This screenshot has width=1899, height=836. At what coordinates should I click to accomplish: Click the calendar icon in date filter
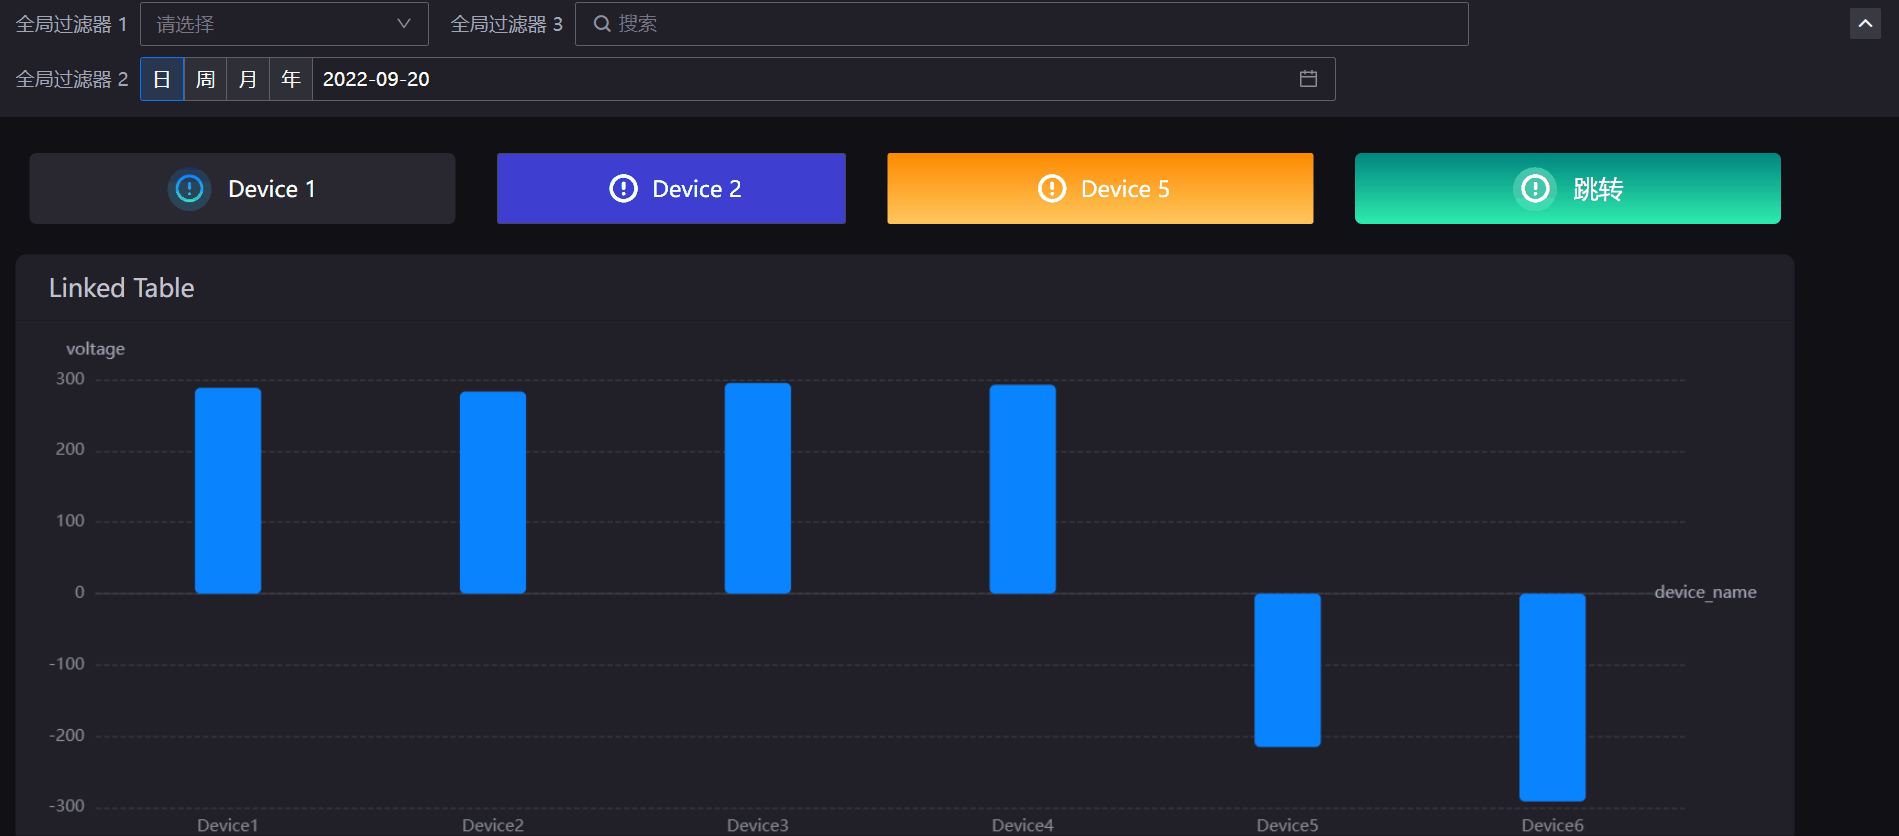1307,79
